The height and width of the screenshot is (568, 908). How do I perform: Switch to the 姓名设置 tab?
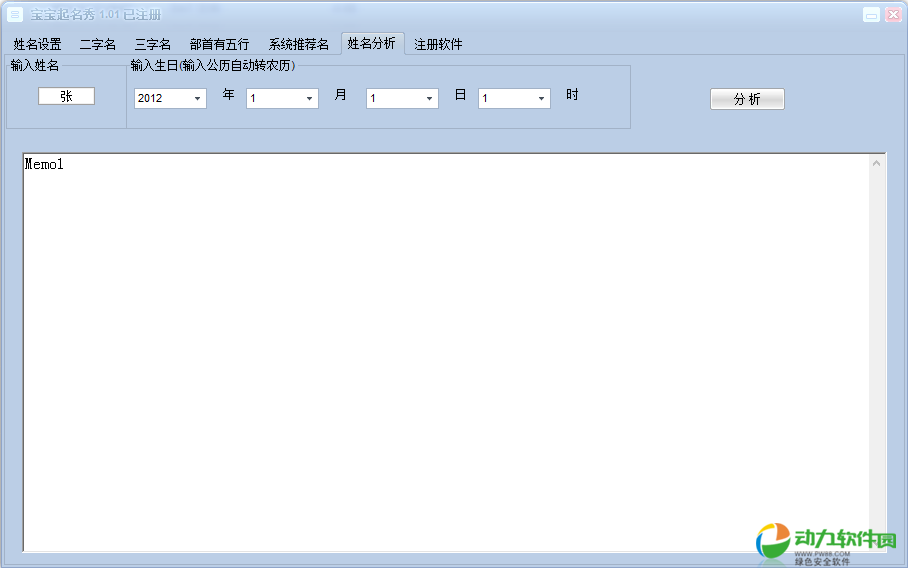pyautogui.click(x=37, y=44)
